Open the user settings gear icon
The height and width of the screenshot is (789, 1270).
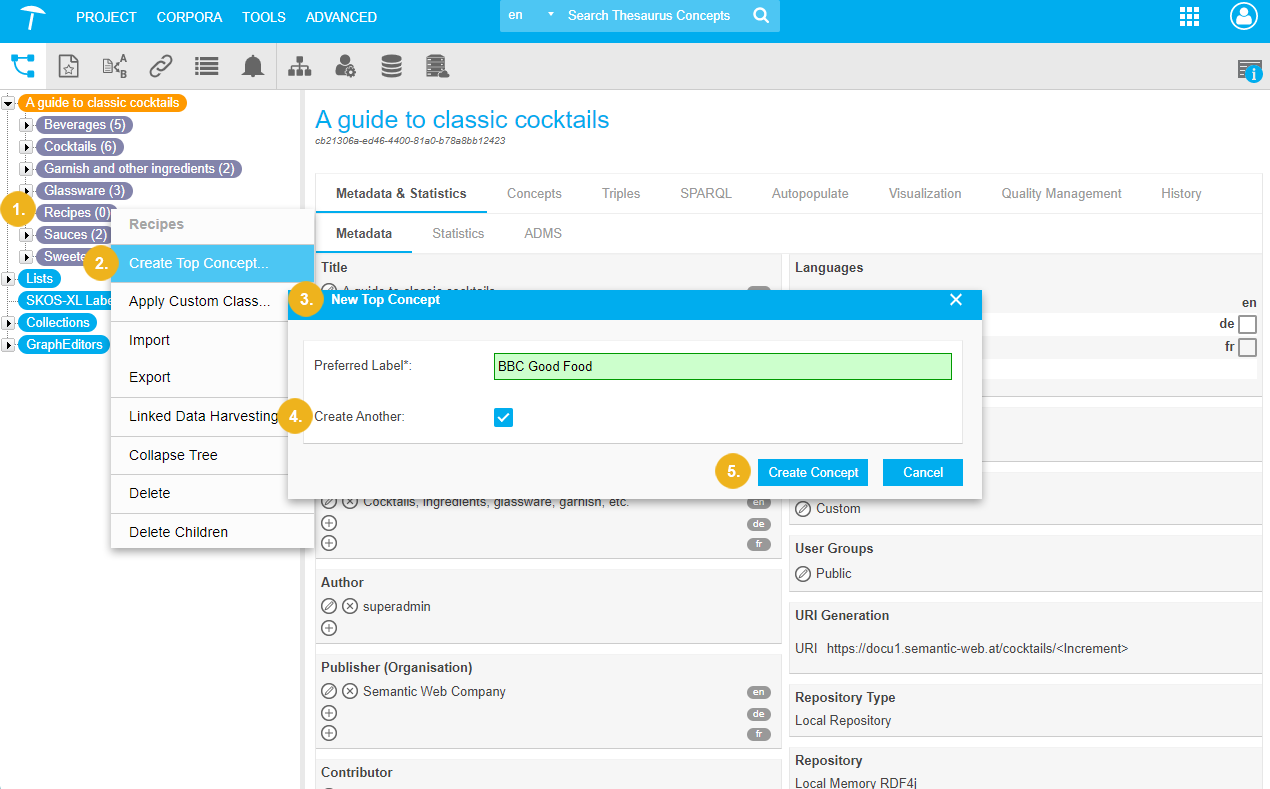[345, 66]
